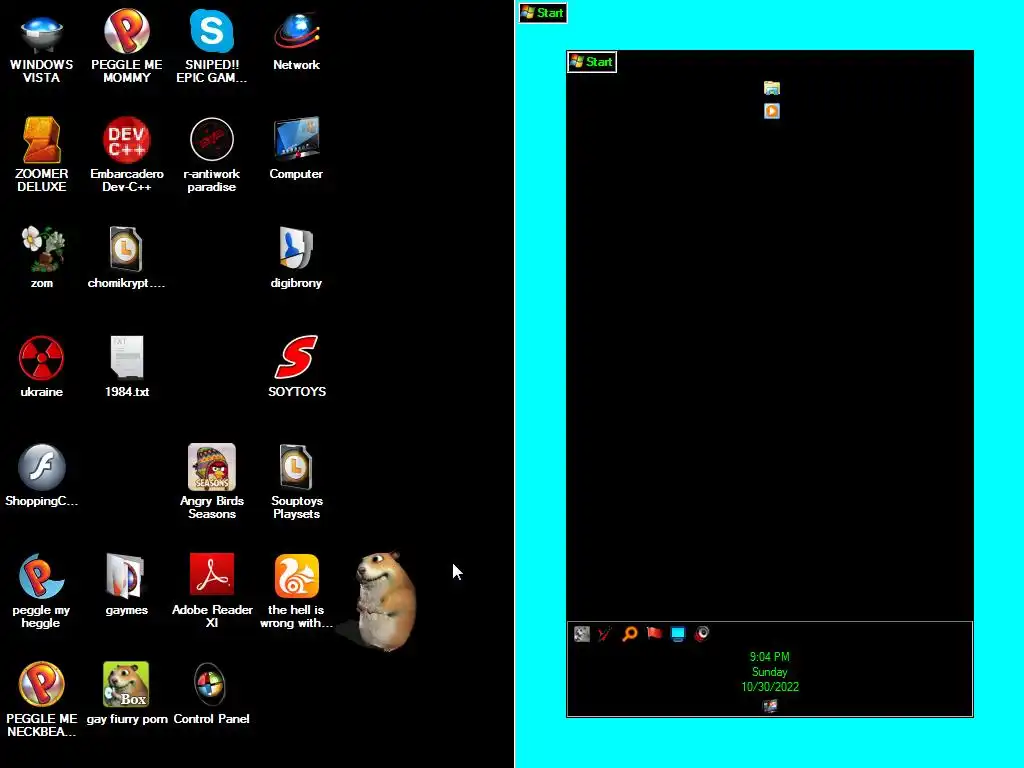Viewport: 1024px width, 768px height.
Task: Click the Start button inside the black panel
Action: 592,62
